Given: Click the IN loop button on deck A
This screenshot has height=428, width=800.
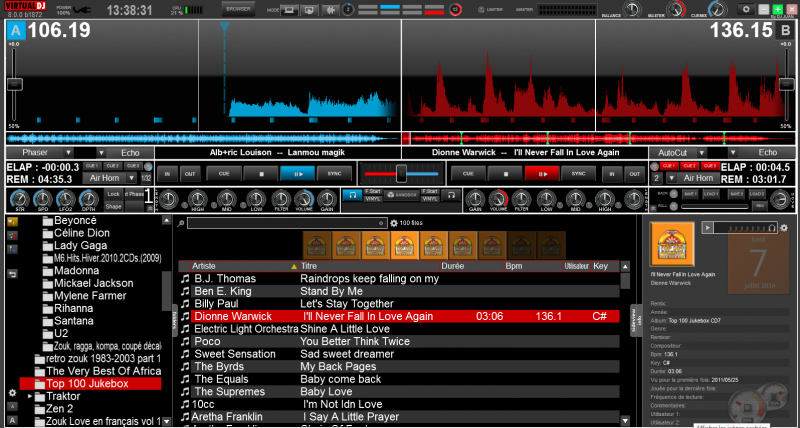Looking at the screenshot, I should (x=167, y=172).
